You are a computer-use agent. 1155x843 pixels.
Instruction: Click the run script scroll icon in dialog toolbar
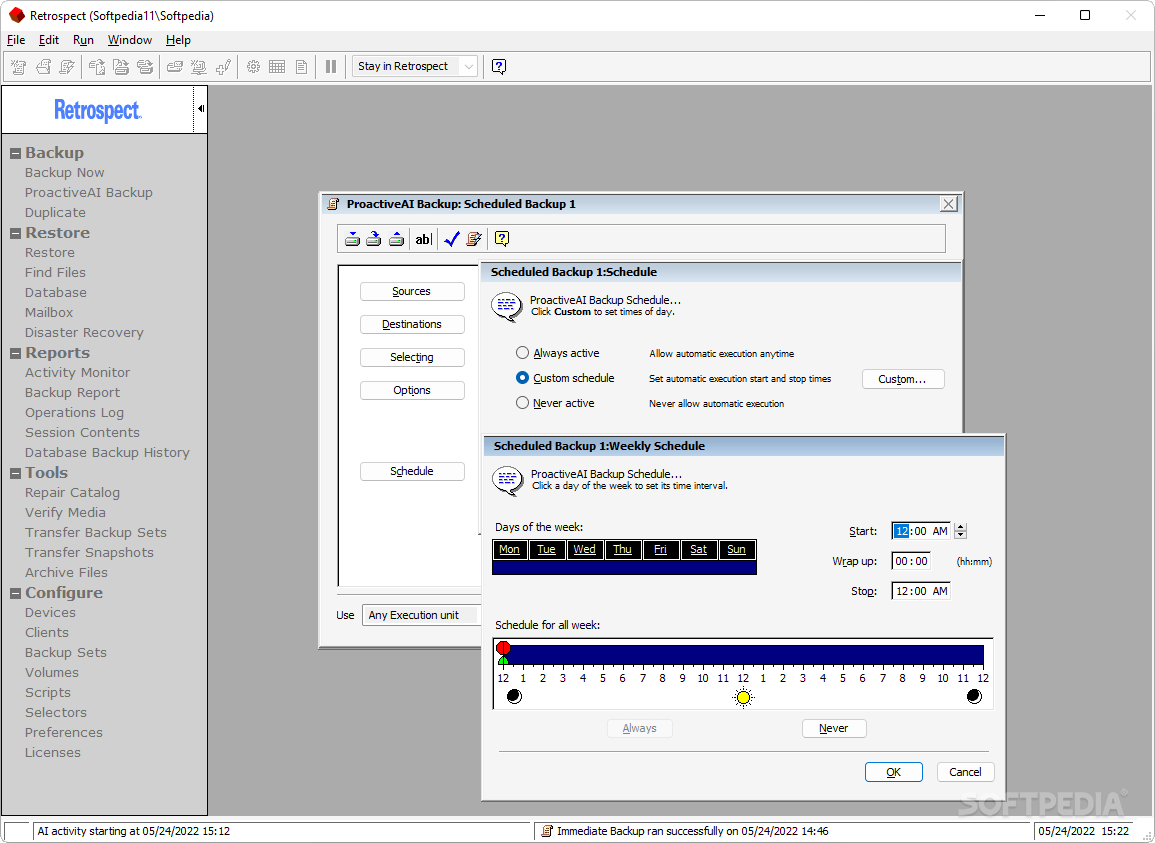(x=474, y=239)
